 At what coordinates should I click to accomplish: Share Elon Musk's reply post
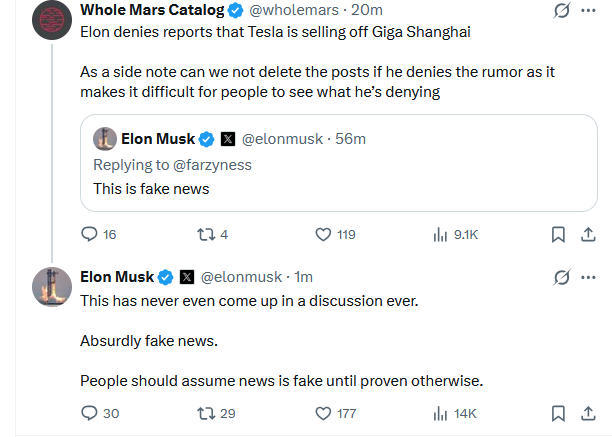(588, 414)
